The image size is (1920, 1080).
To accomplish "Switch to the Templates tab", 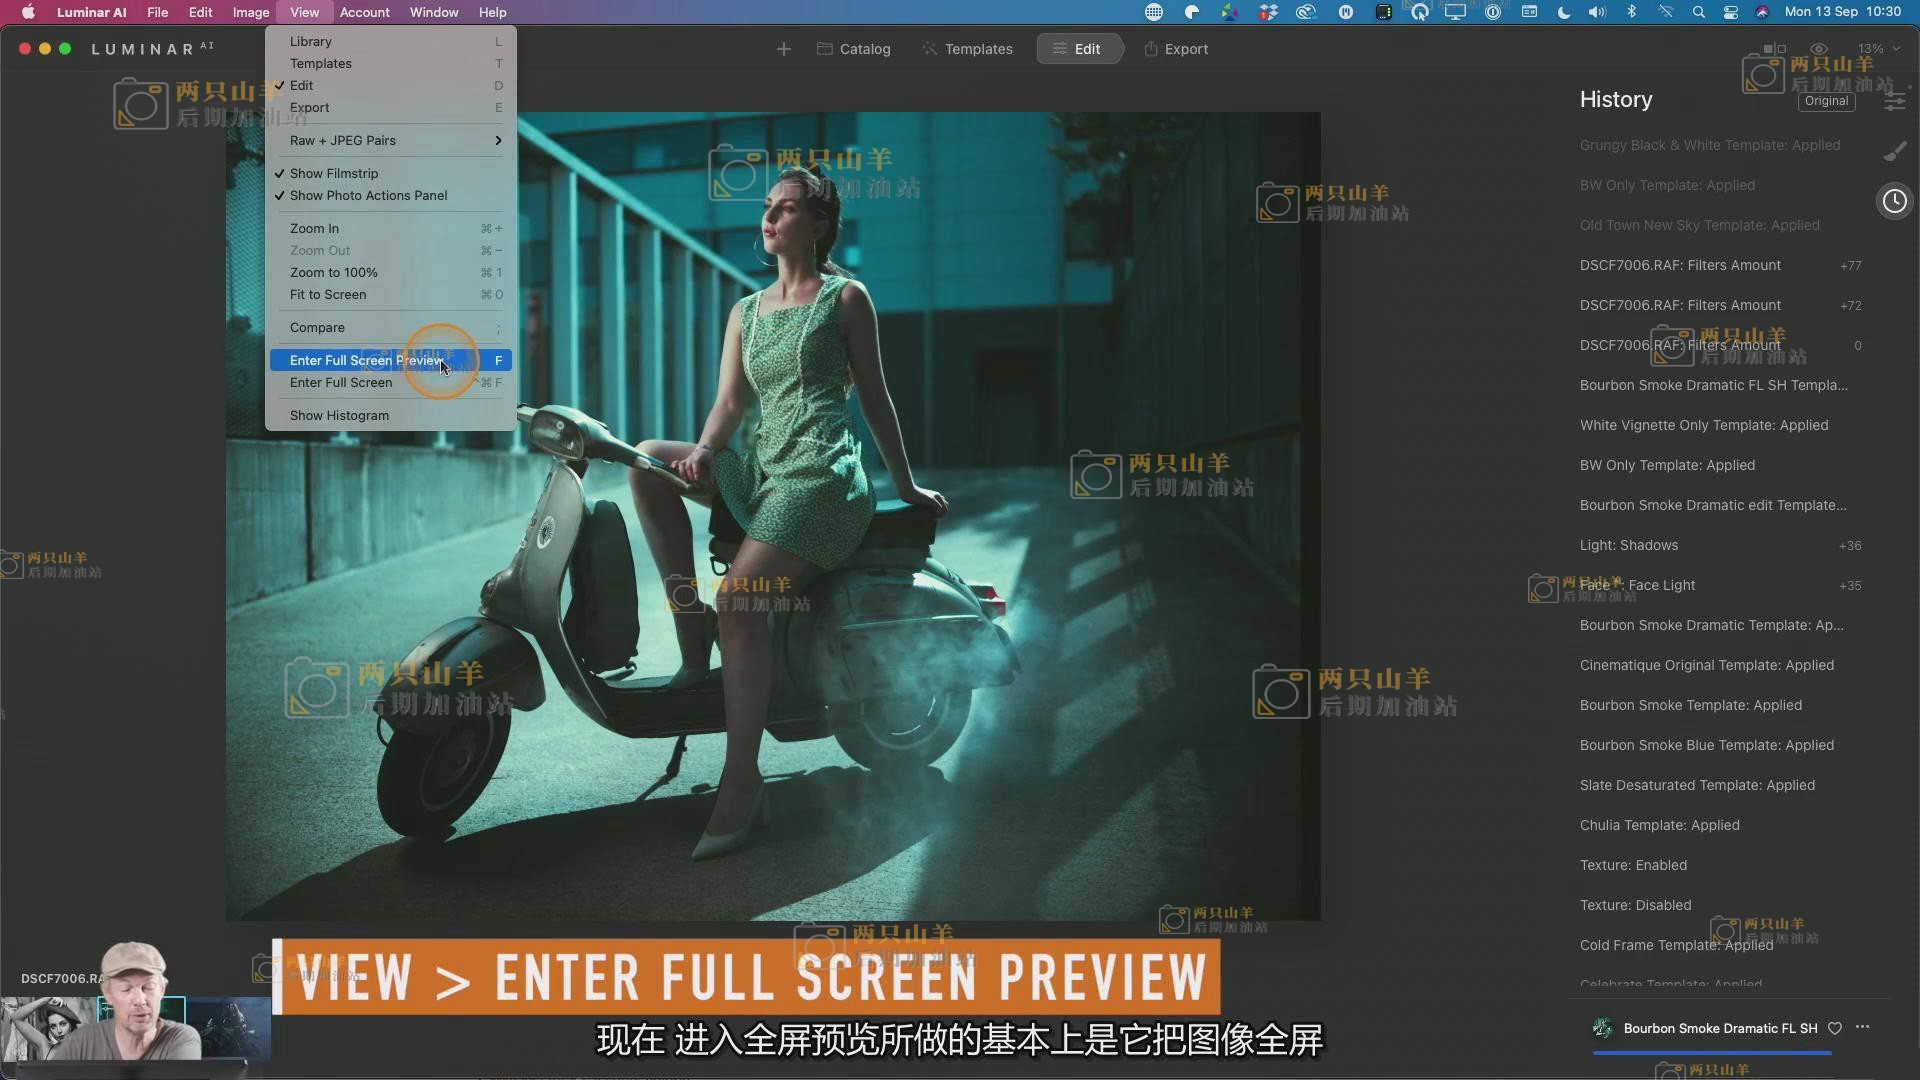I will pos(967,49).
